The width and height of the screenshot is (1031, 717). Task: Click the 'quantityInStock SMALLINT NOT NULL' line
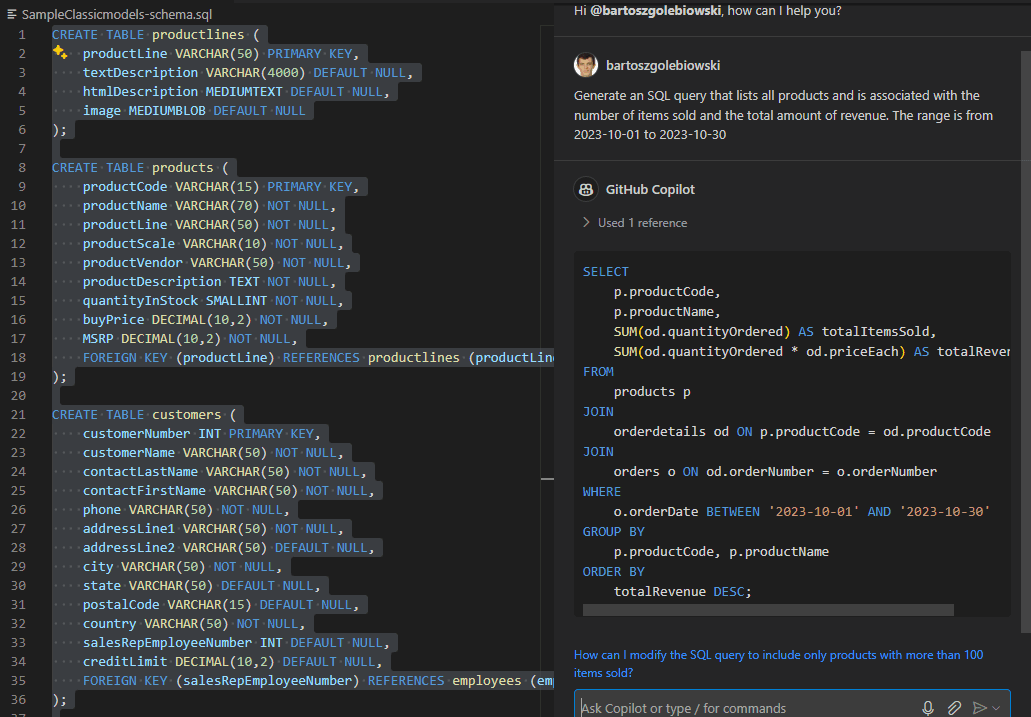pos(213,300)
